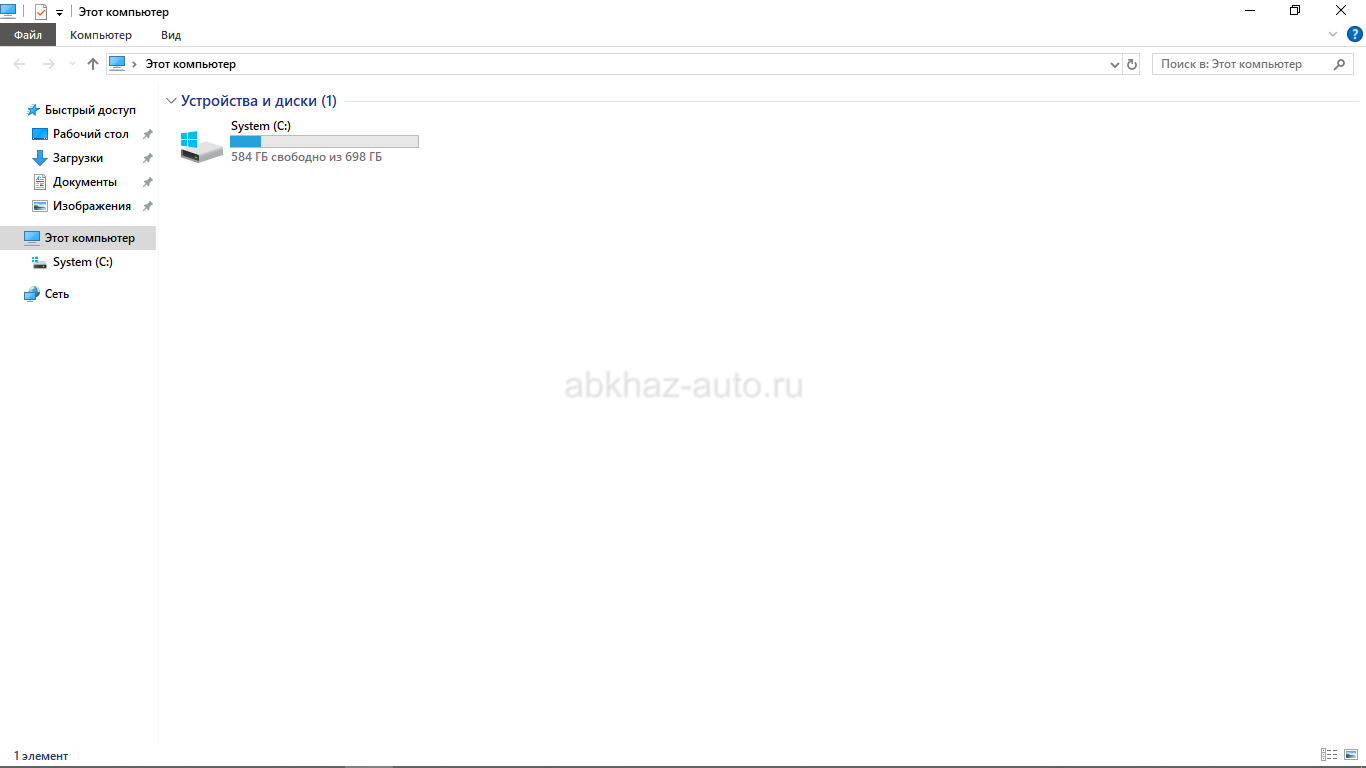Click the Properties icon in title bar
This screenshot has height=768, width=1366.
pos(41,12)
